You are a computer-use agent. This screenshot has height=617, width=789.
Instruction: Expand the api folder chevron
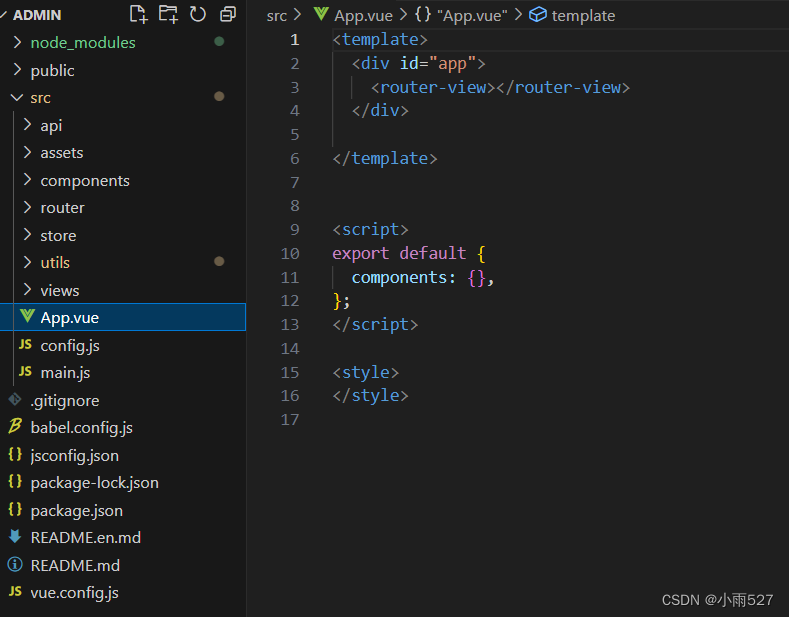click(x=27, y=125)
